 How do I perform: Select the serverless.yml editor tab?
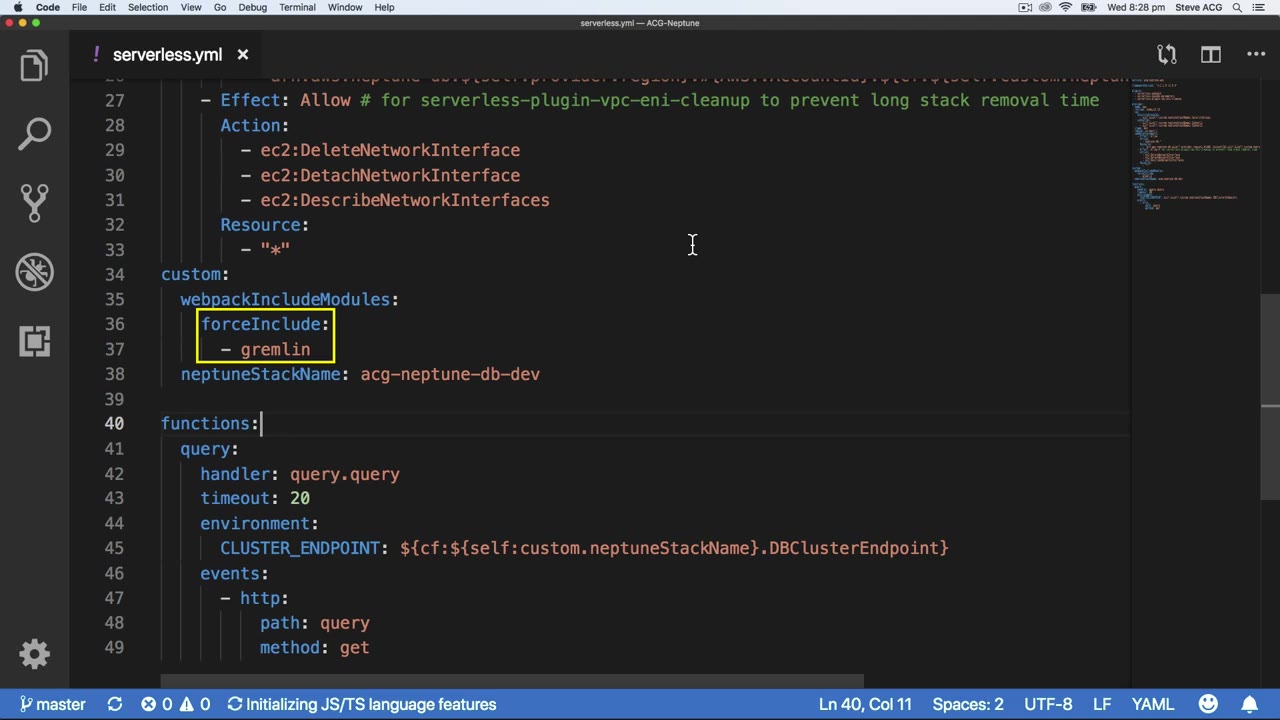[166, 55]
